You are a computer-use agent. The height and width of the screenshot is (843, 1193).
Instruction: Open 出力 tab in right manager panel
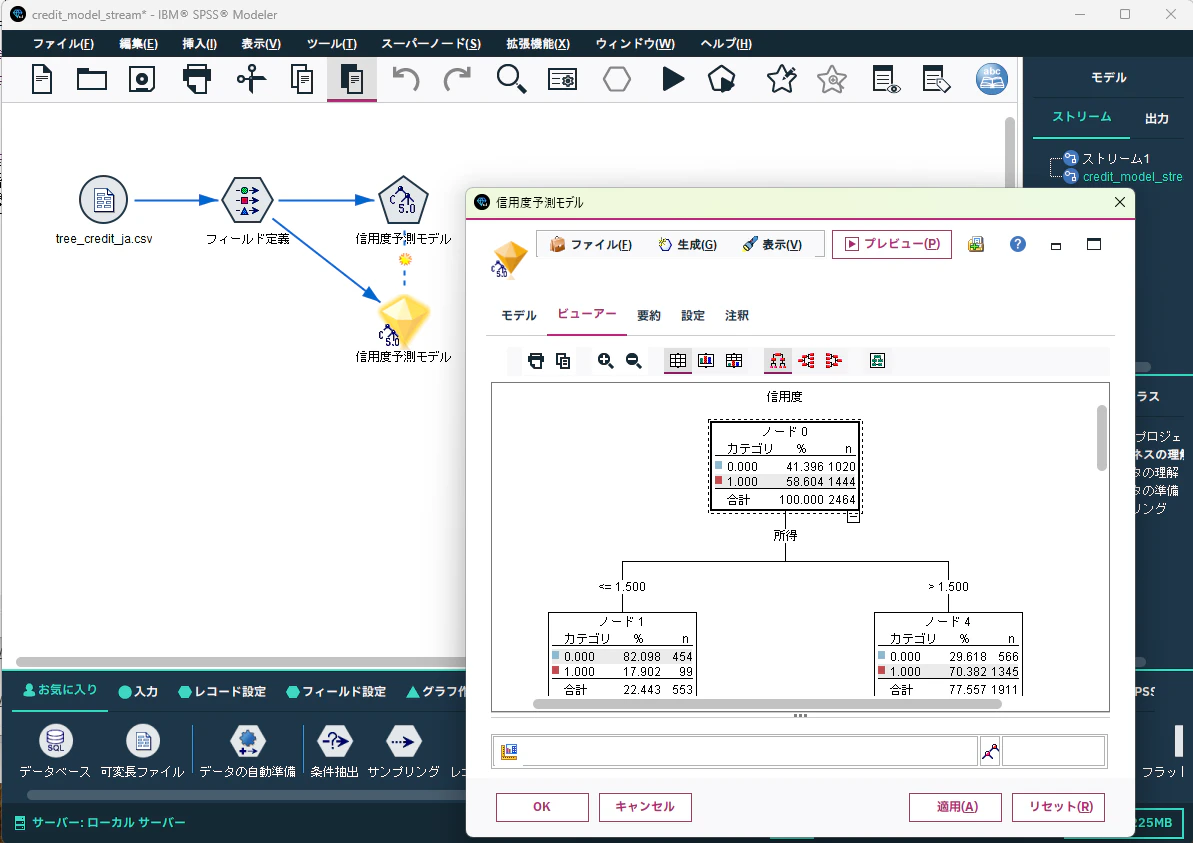pyautogui.click(x=1156, y=118)
